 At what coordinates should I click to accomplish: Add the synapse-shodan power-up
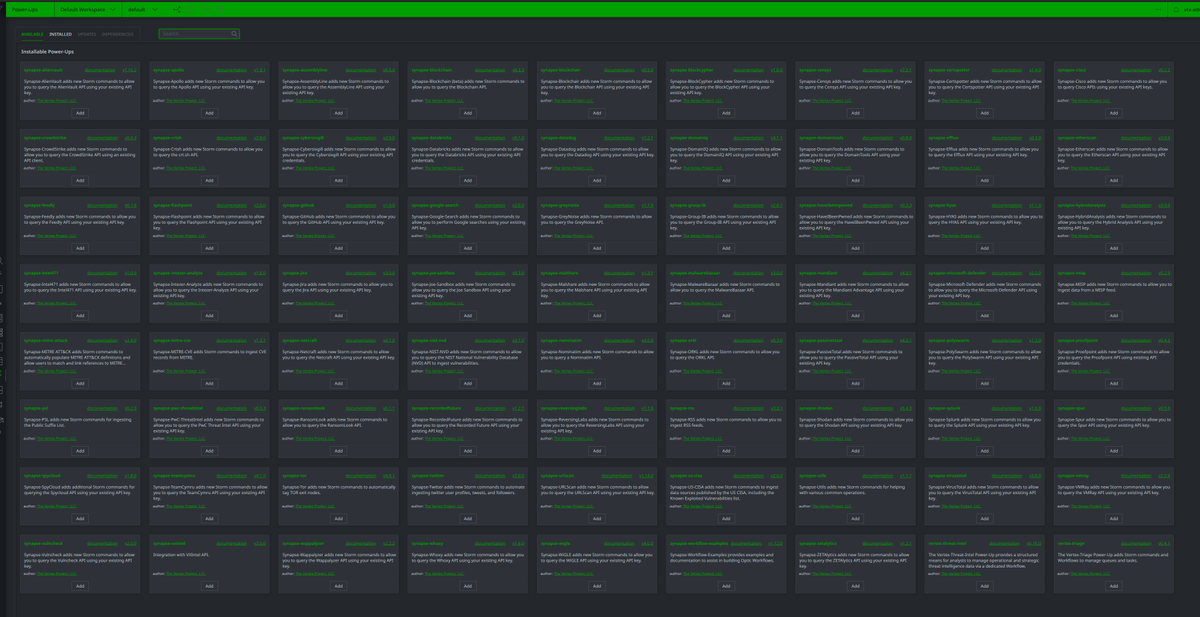pos(855,451)
